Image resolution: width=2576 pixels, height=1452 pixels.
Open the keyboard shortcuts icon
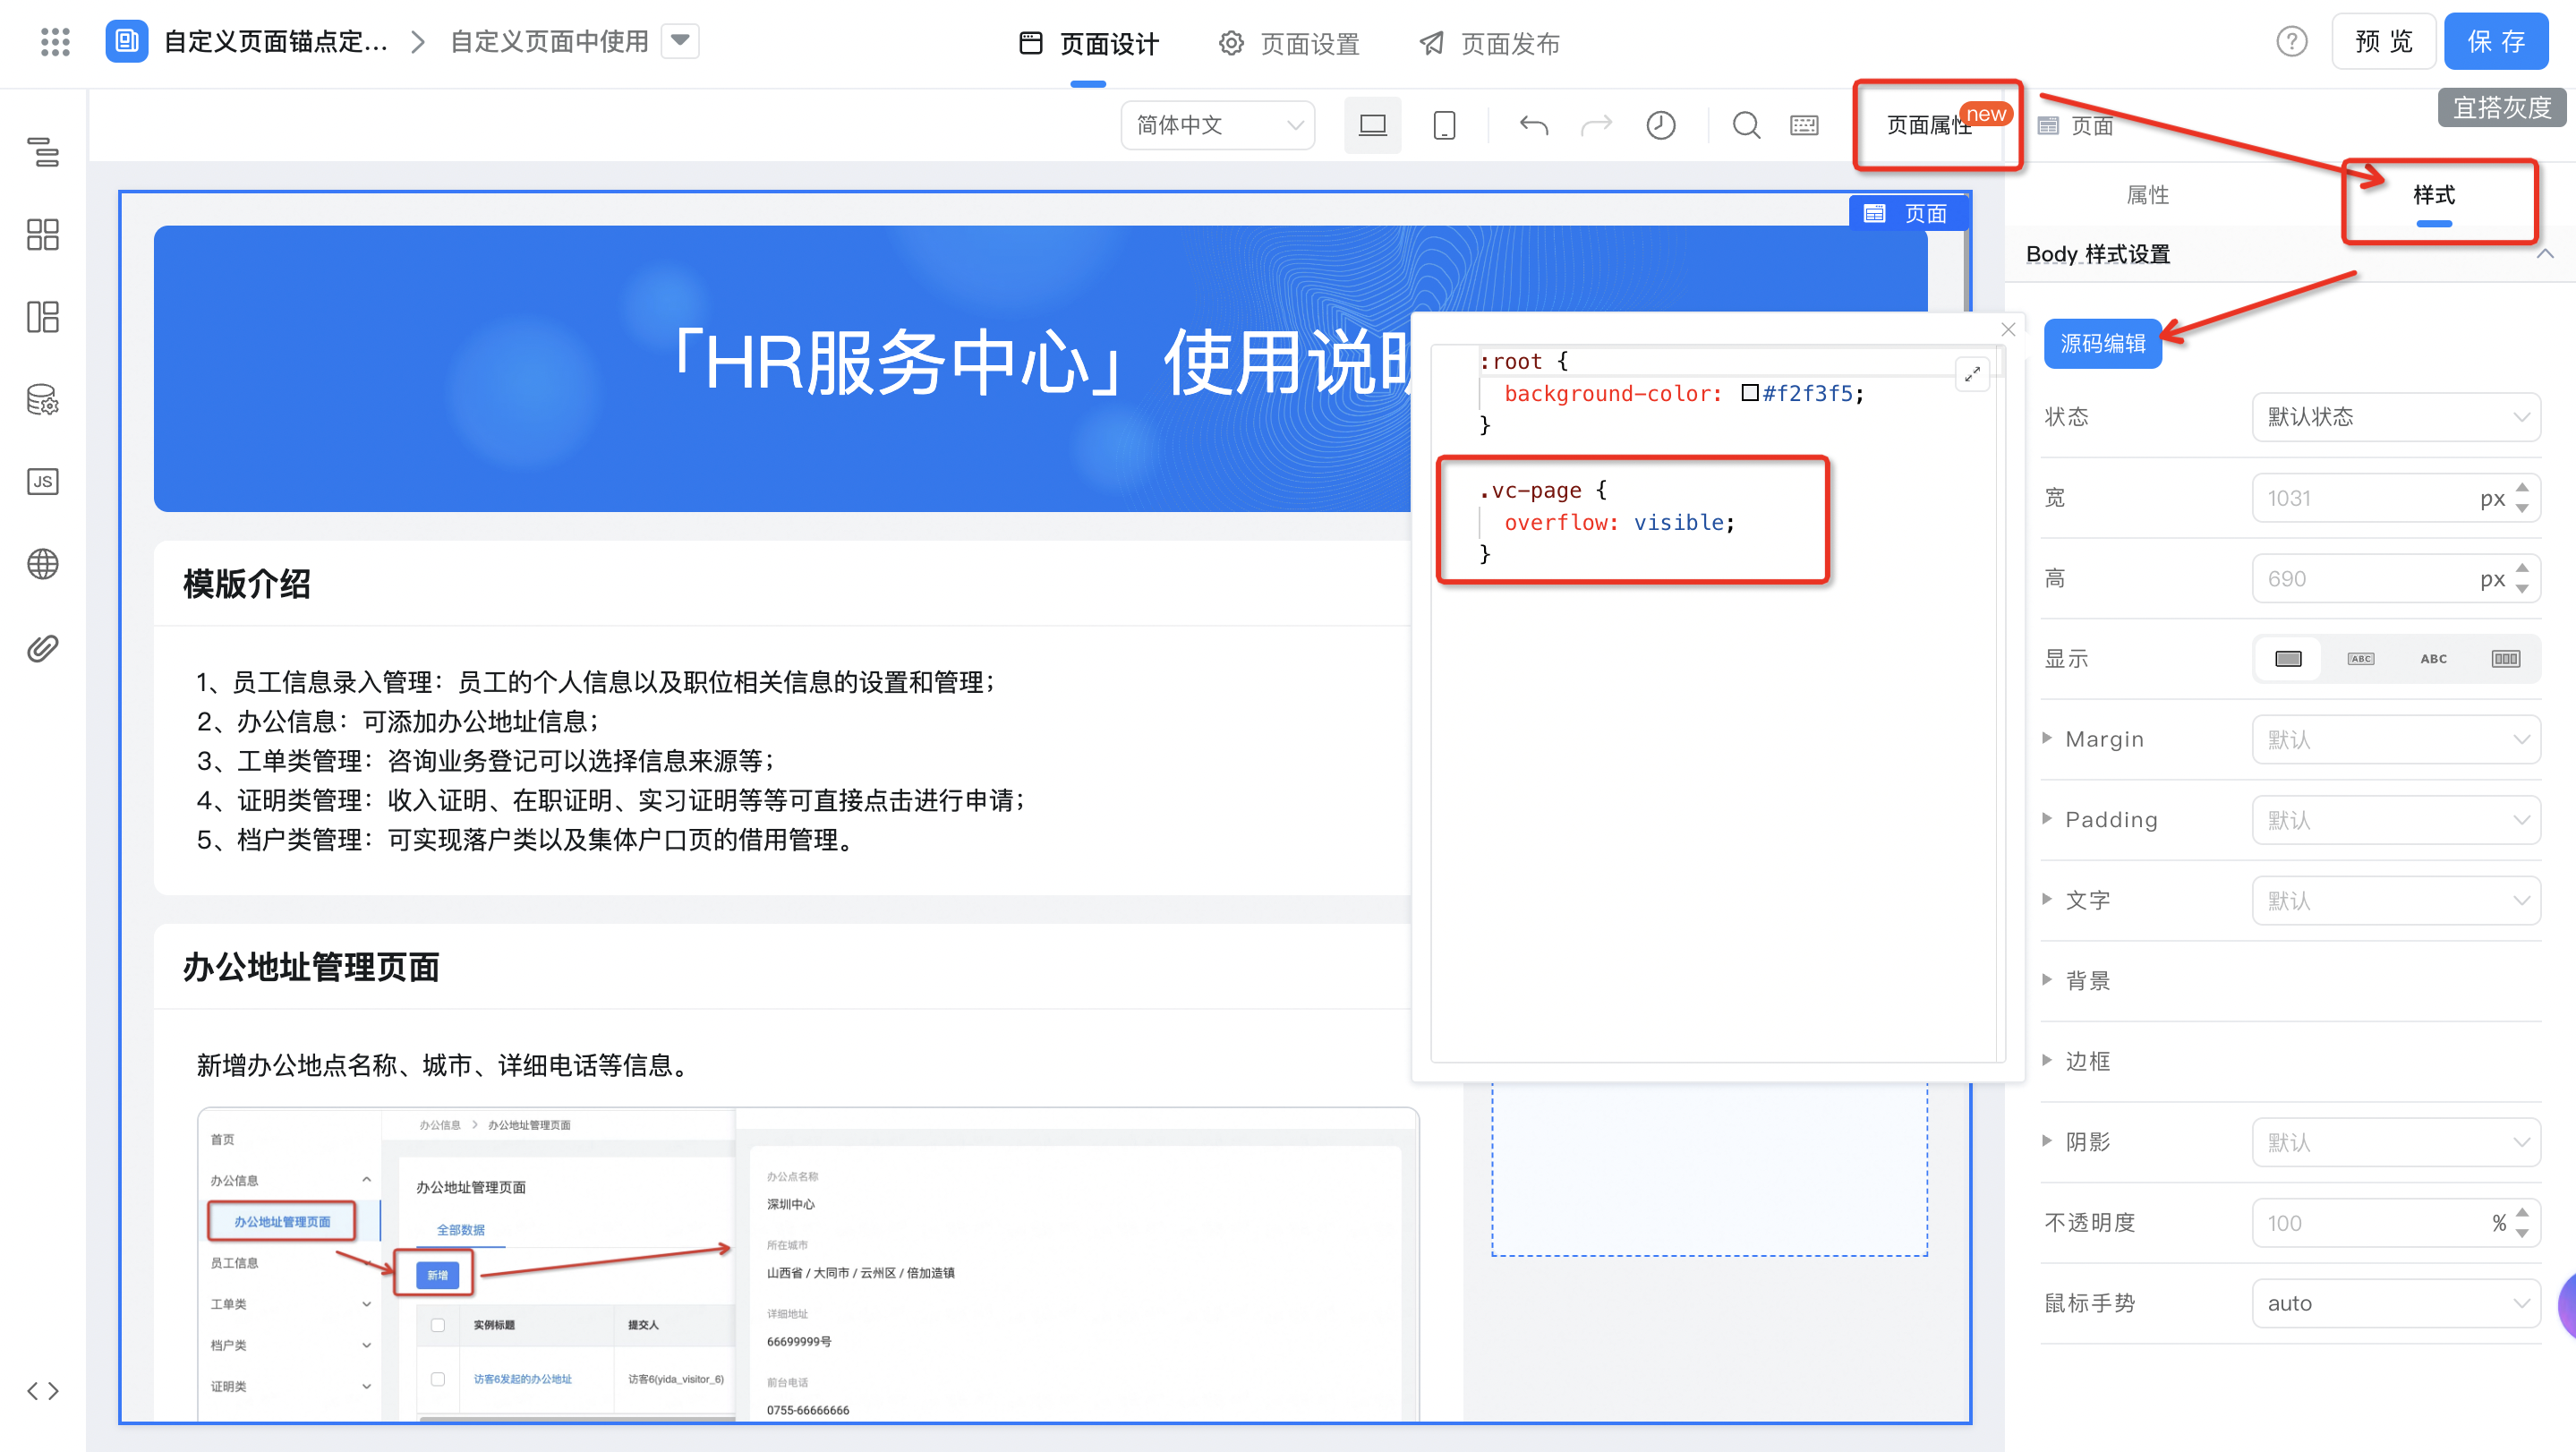coord(1805,125)
